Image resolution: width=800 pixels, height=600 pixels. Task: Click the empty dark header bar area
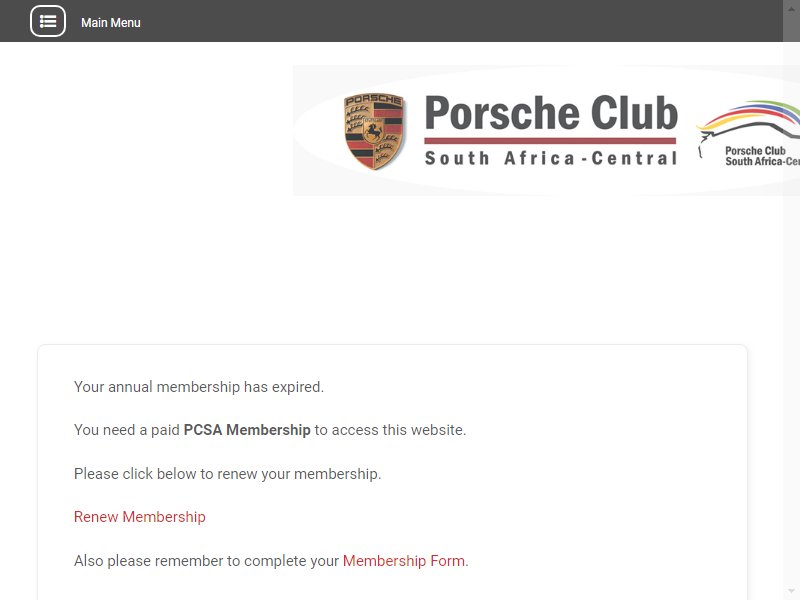[459, 21]
